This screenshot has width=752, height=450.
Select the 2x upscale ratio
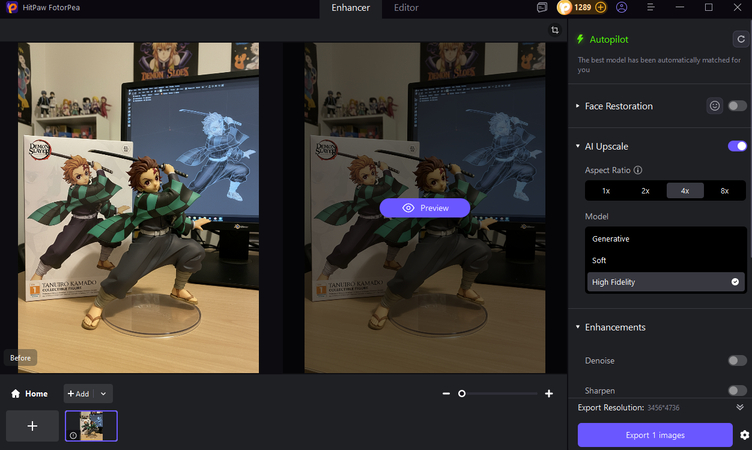[x=646, y=190]
